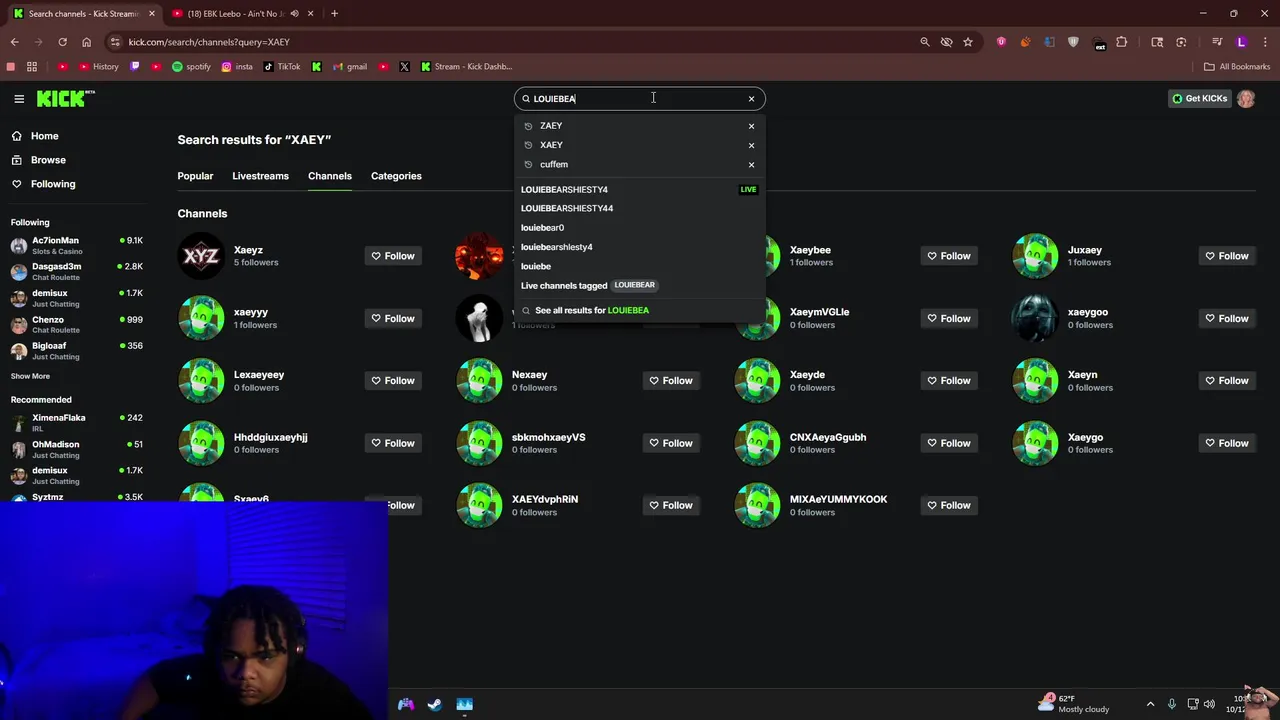The width and height of the screenshot is (1280, 720).
Task: Select louiebear0 suggestion
Action: pos(640,227)
